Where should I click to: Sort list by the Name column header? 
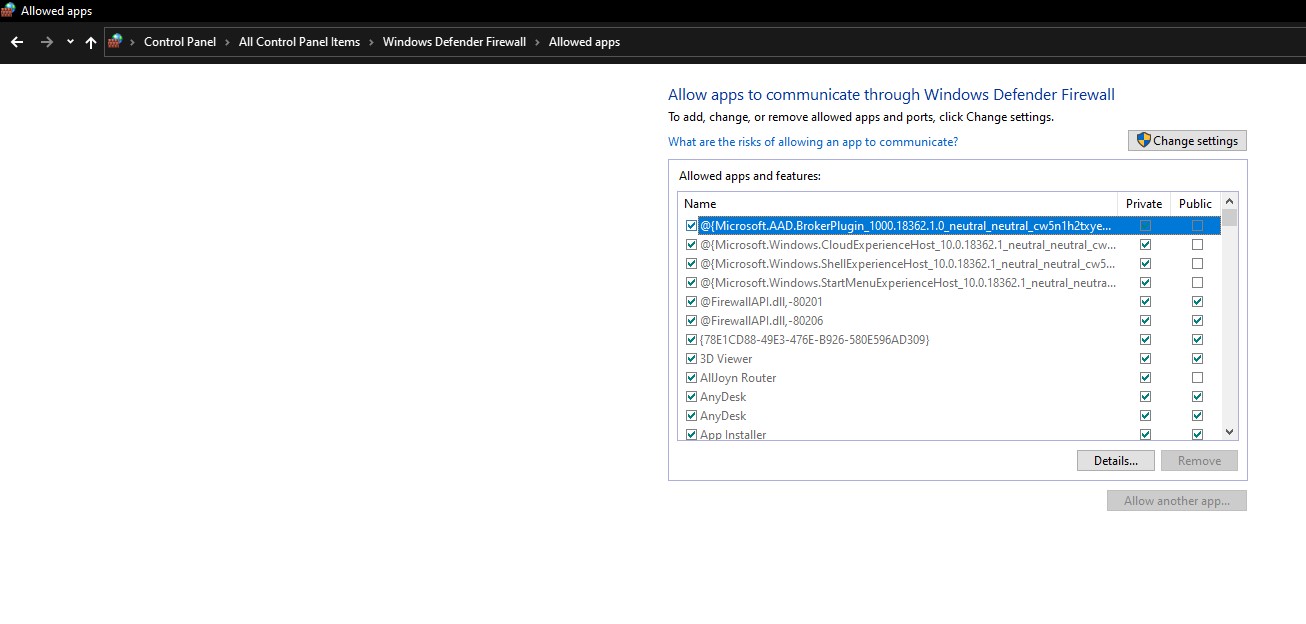tap(700, 203)
